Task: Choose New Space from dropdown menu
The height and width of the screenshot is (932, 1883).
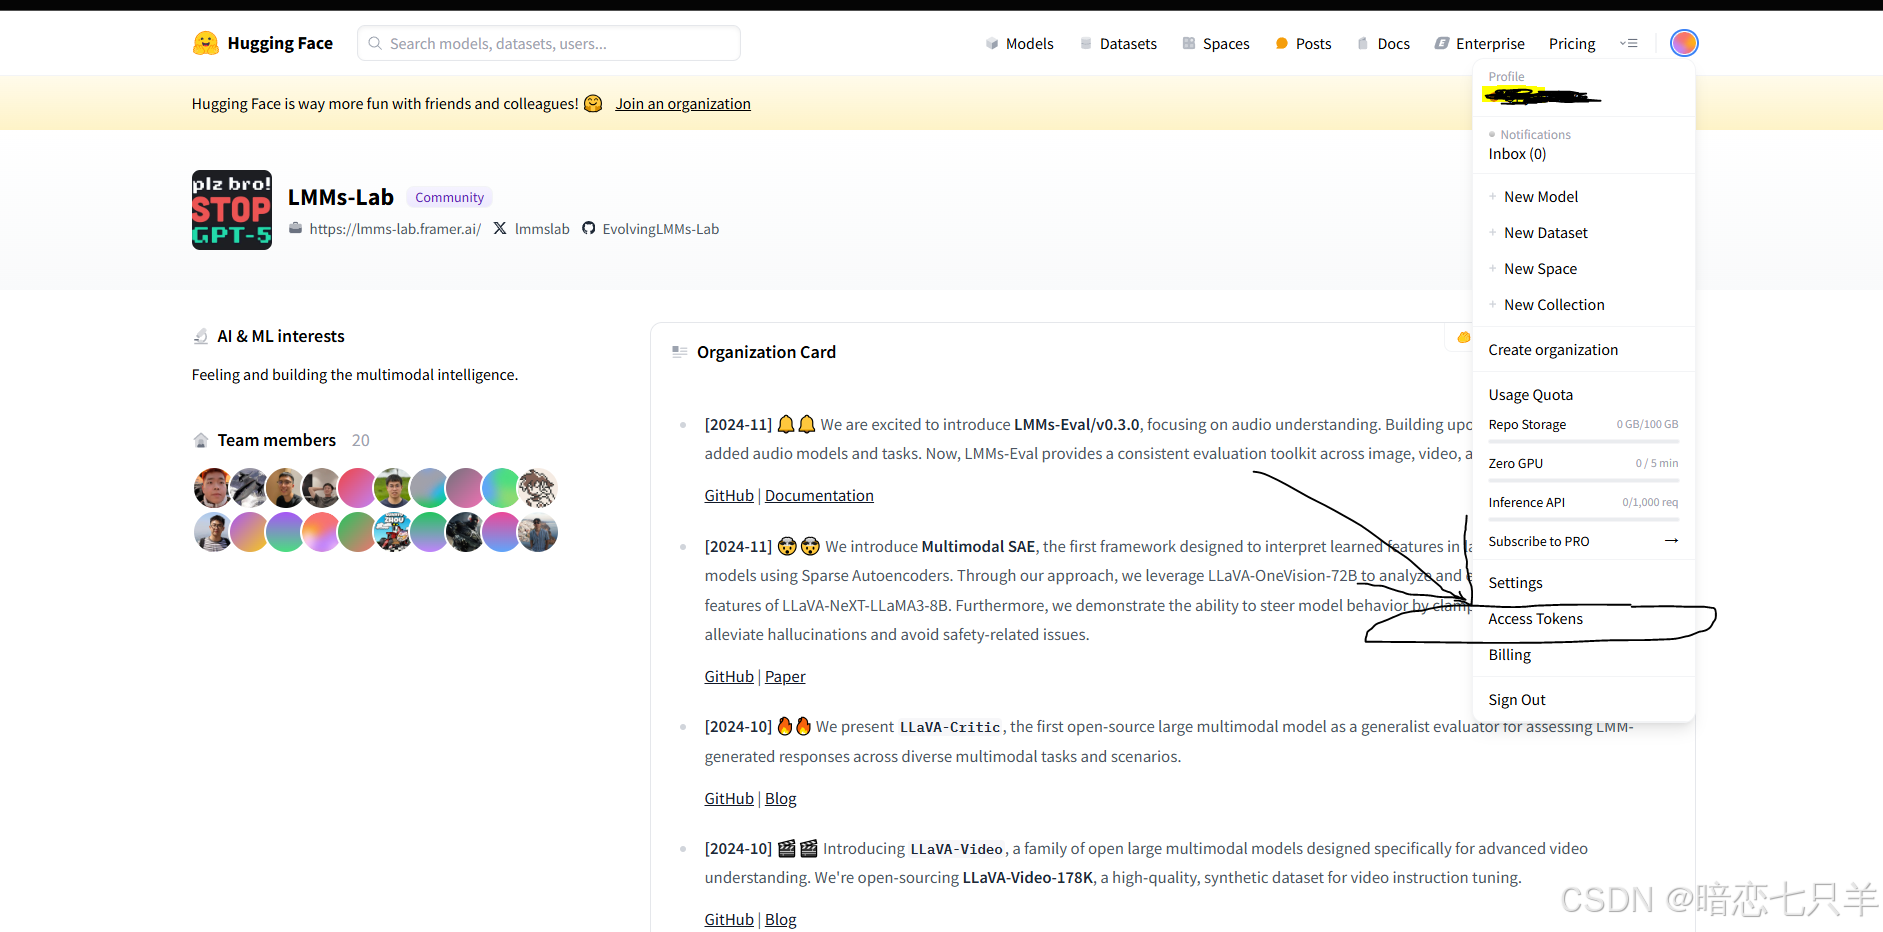Action: pos(1540,269)
